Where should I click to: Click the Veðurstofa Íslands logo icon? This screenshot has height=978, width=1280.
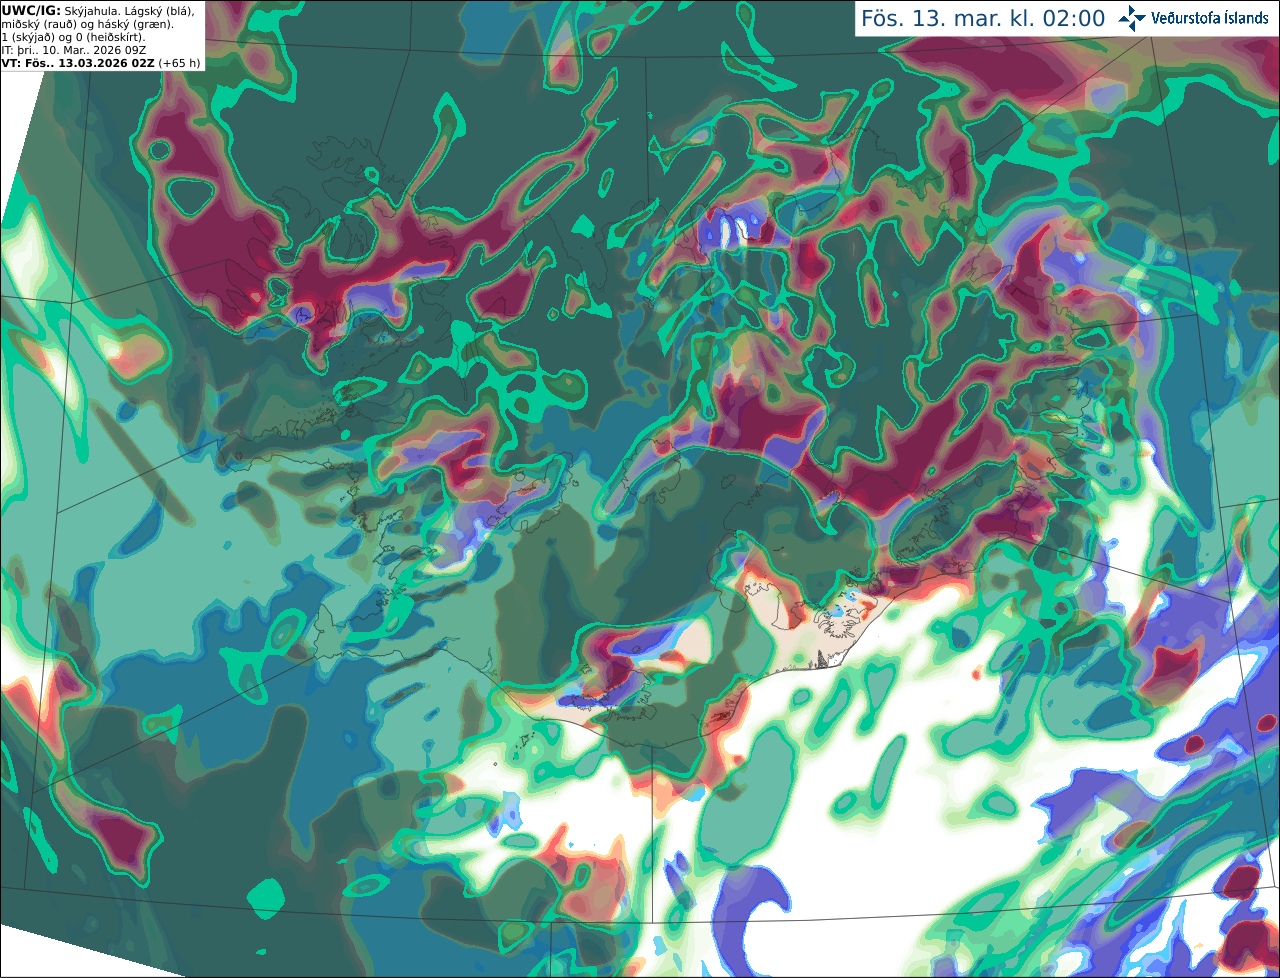coord(1132,19)
